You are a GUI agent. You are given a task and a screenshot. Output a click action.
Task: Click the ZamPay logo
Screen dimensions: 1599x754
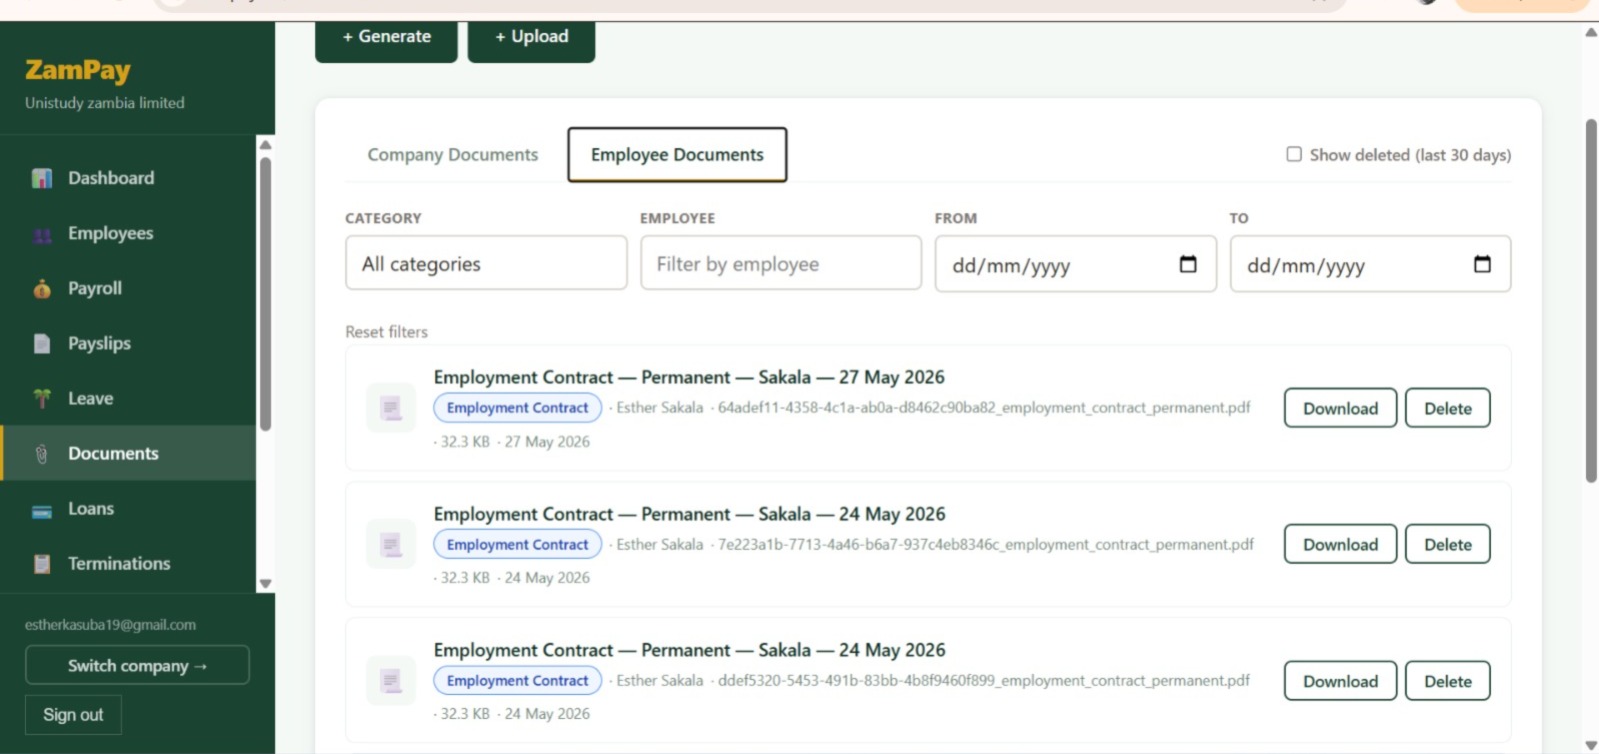(x=78, y=70)
